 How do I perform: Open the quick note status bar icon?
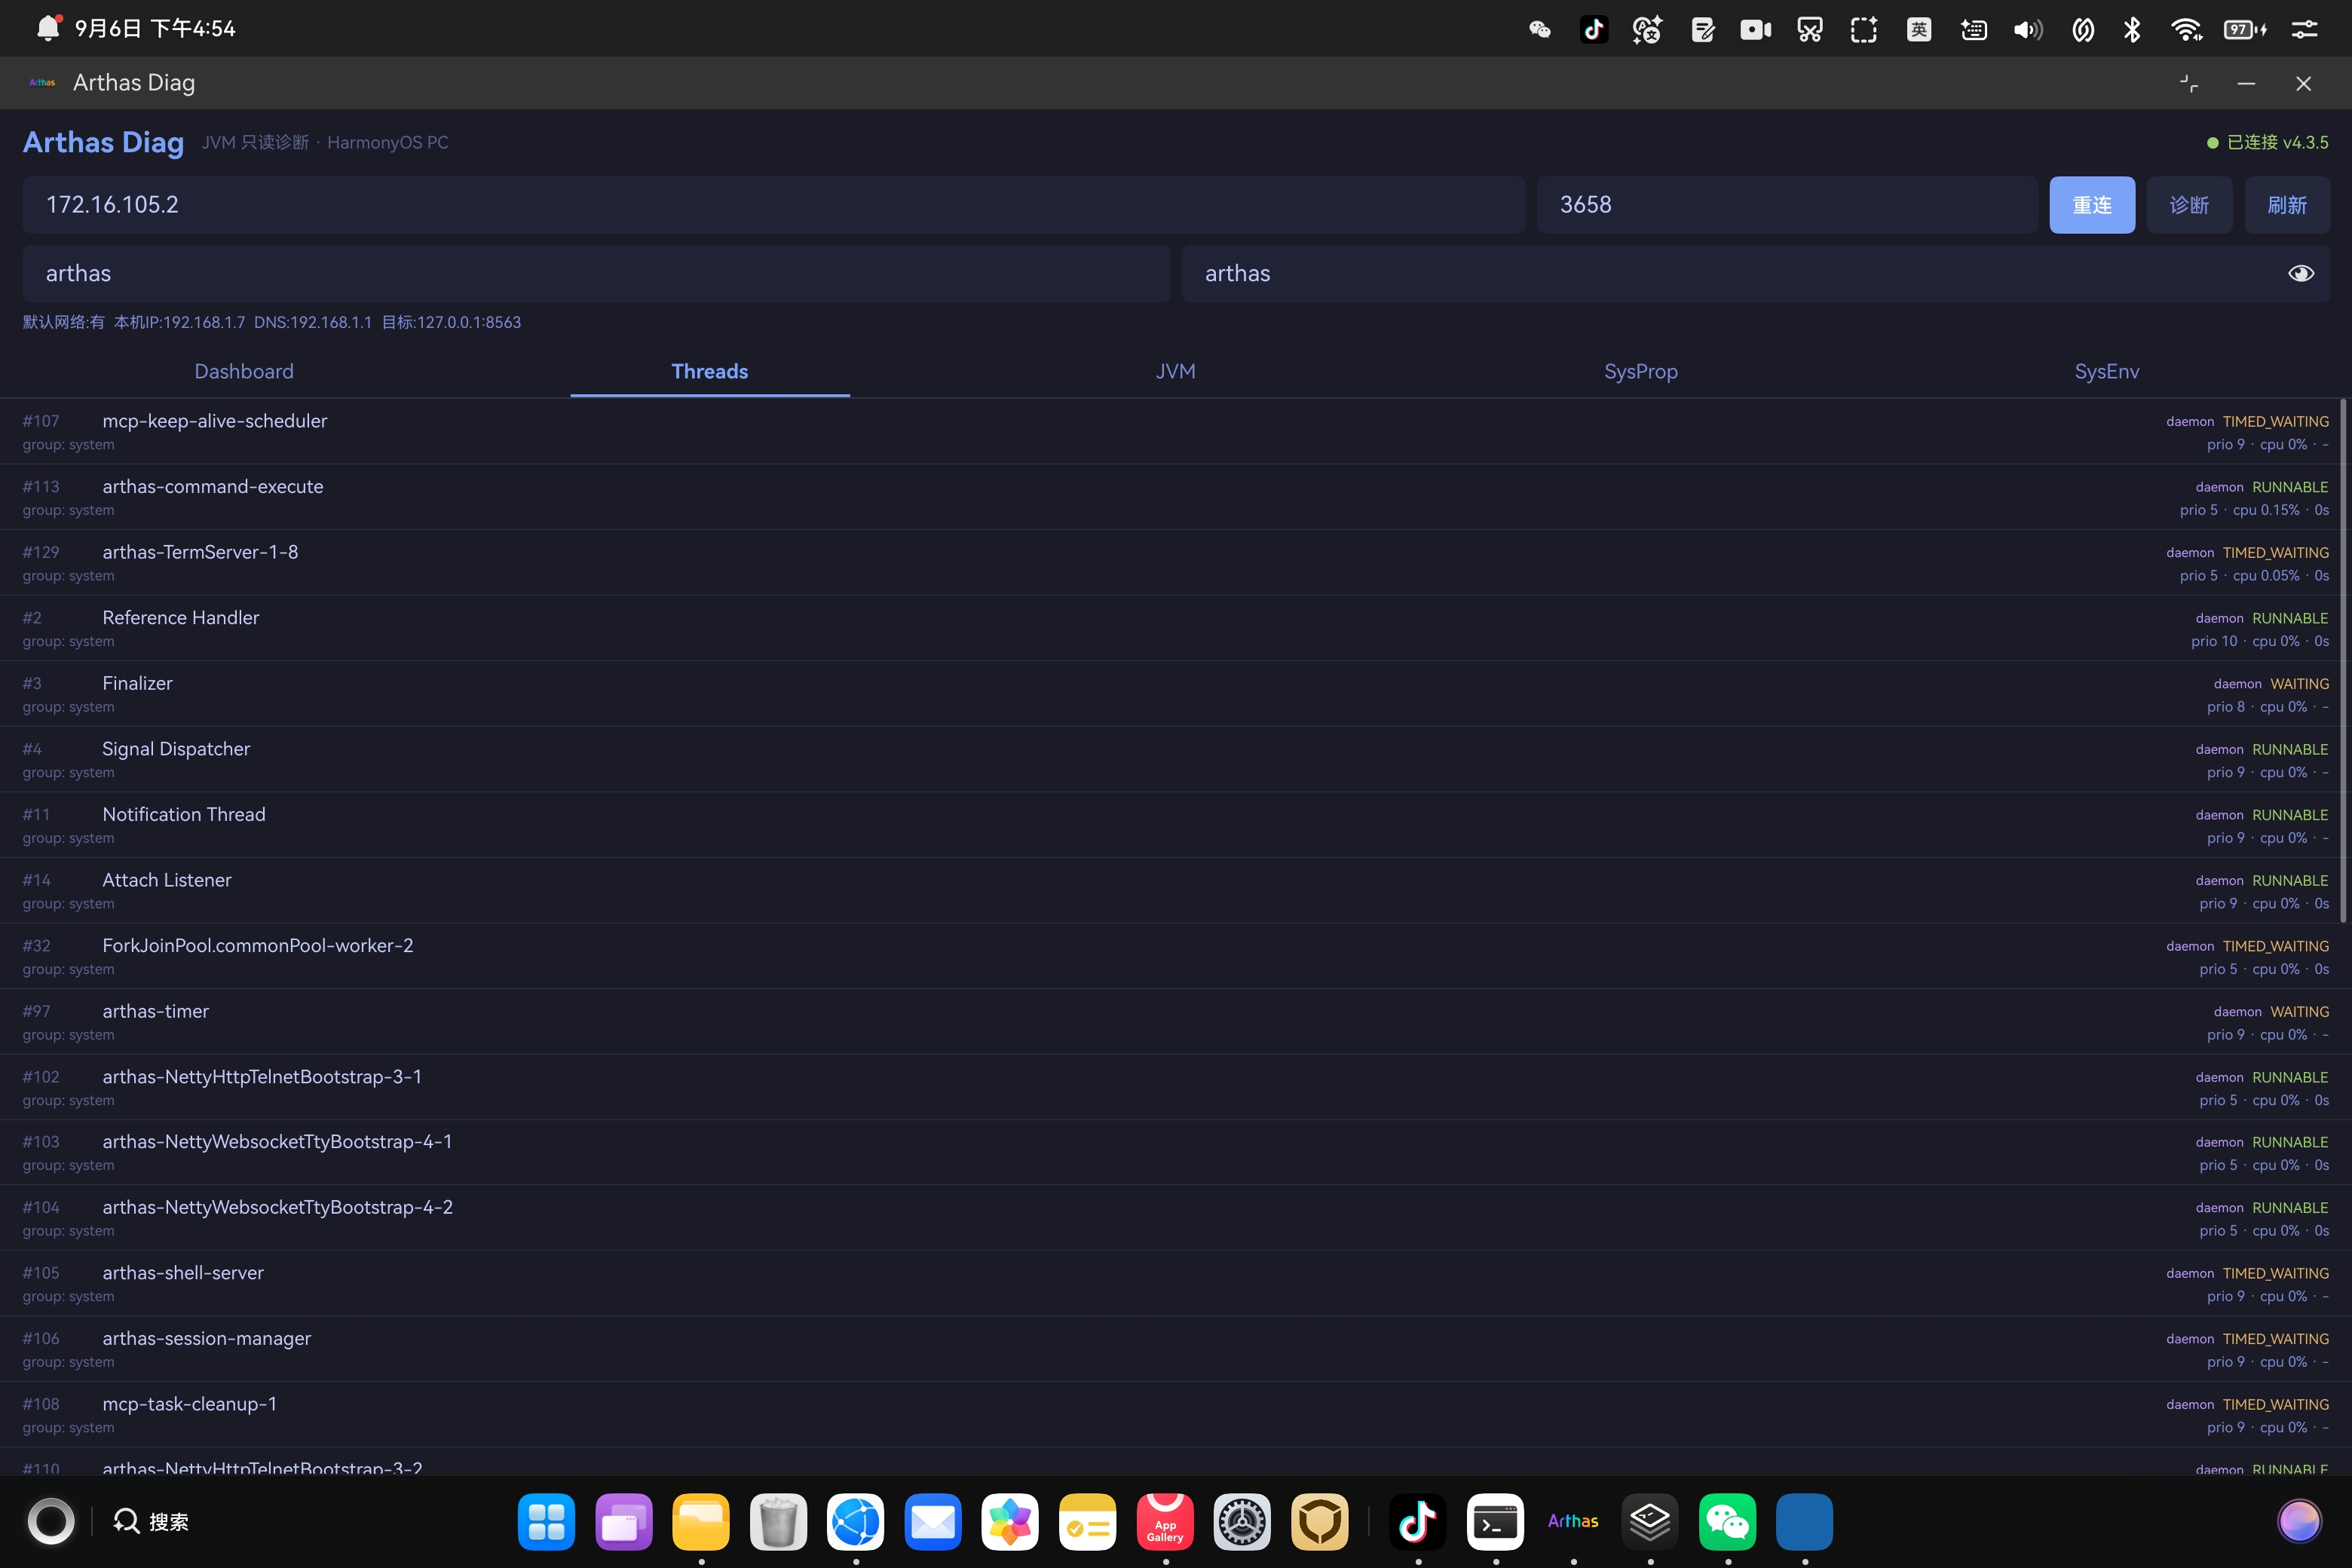point(1702,29)
